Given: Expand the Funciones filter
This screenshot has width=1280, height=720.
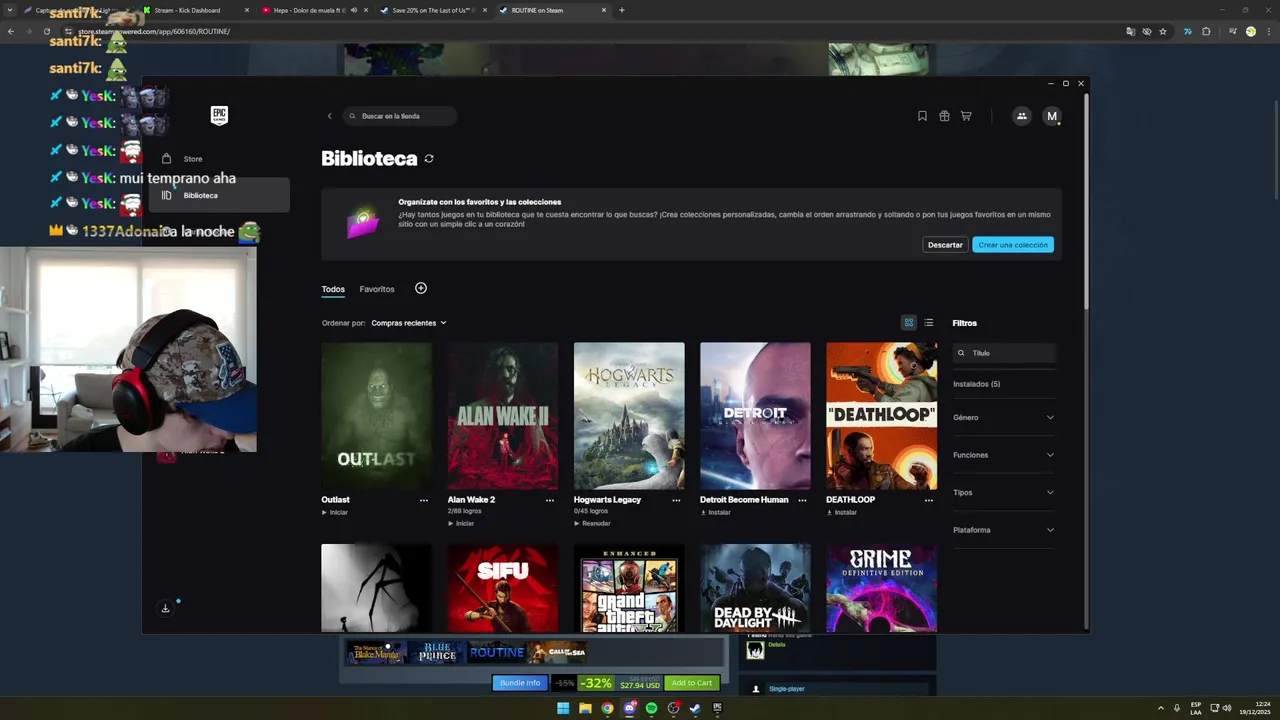Looking at the screenshot, I should 1003,455.
